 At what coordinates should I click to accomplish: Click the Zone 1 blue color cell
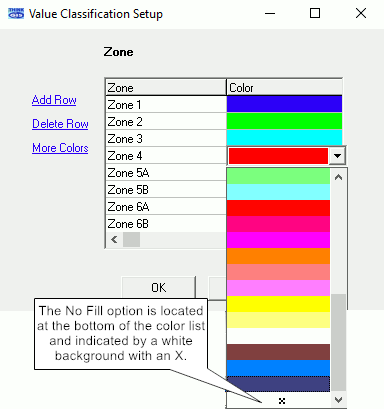[284, 104]
